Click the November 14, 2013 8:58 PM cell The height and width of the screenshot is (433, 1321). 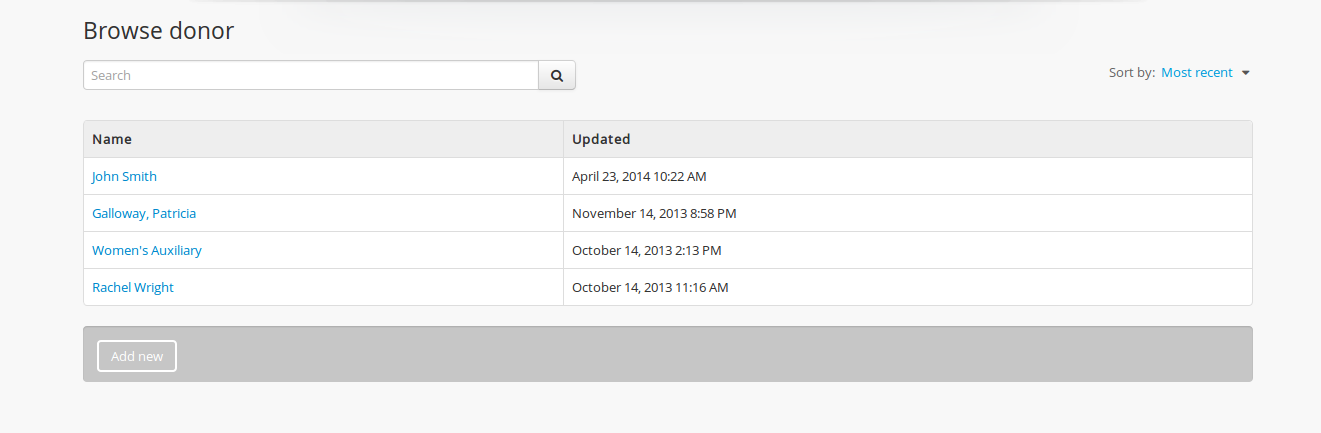click(654, 214)
